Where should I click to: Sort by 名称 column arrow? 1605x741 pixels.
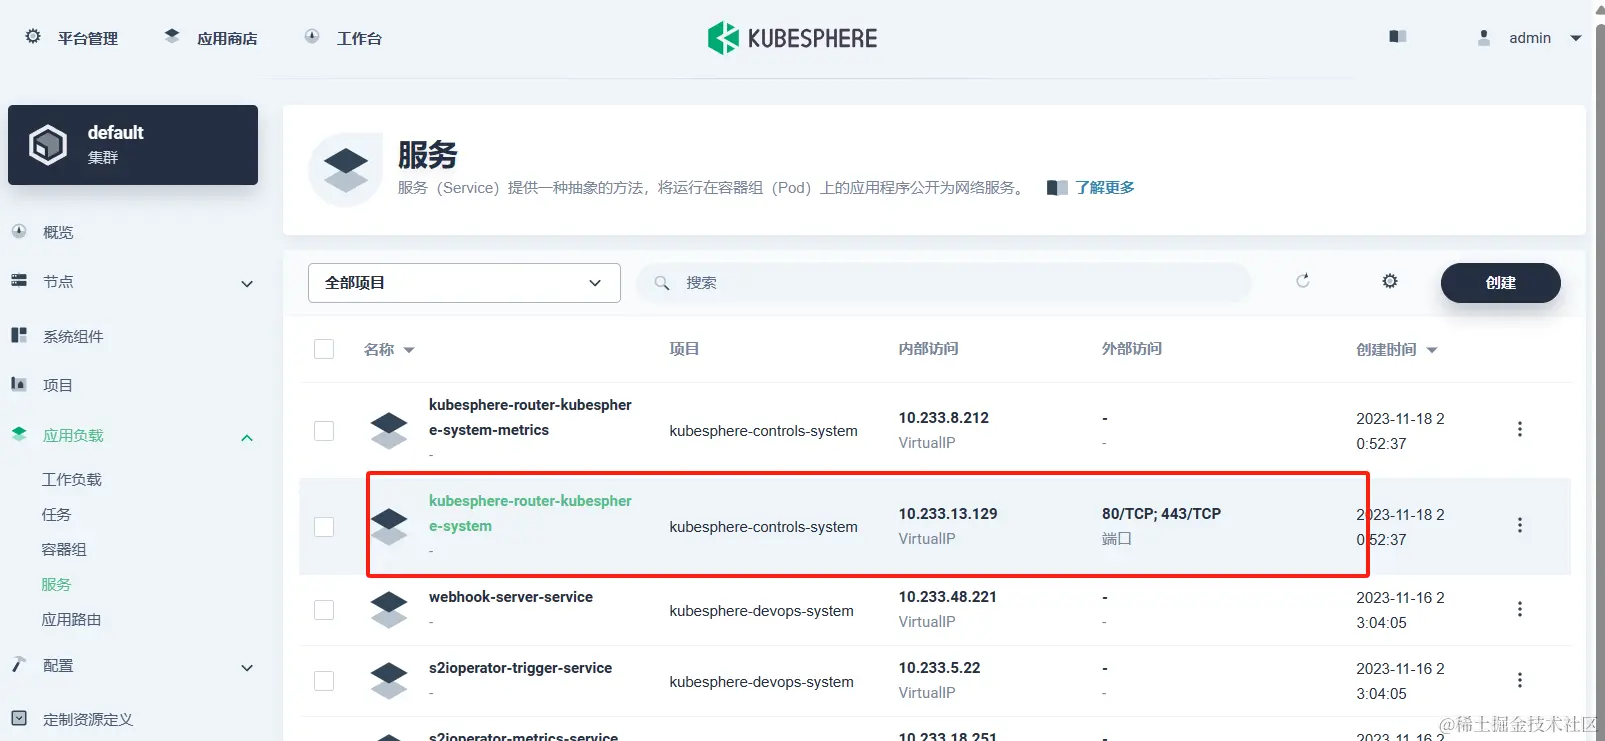[x=409, y=350]
